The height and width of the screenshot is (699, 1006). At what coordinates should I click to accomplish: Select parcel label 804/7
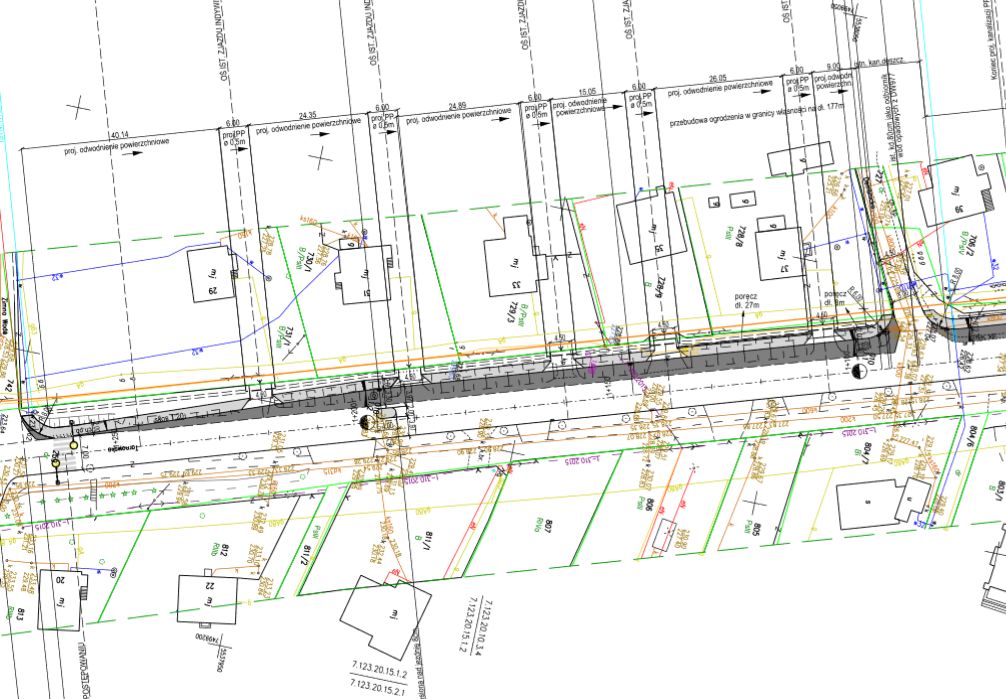pyautogui.click(x=869, y=453)
